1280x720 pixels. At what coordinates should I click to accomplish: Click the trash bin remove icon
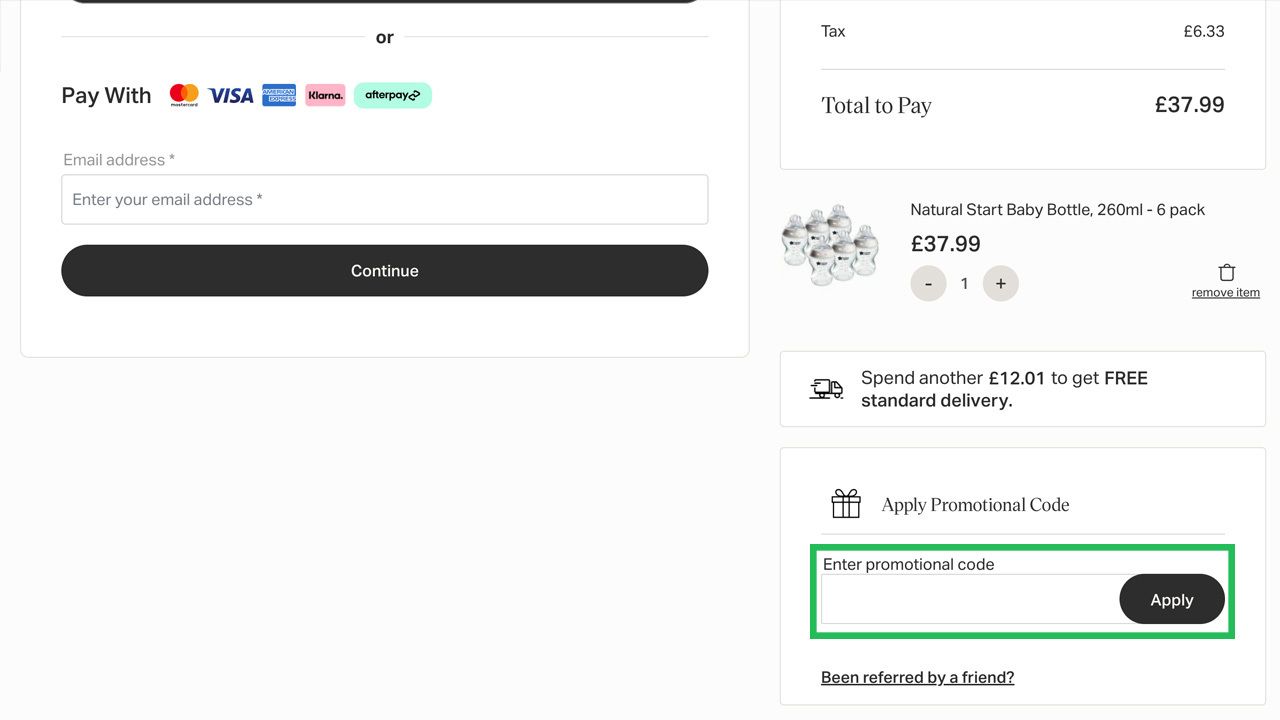(x=1227, y=272)
